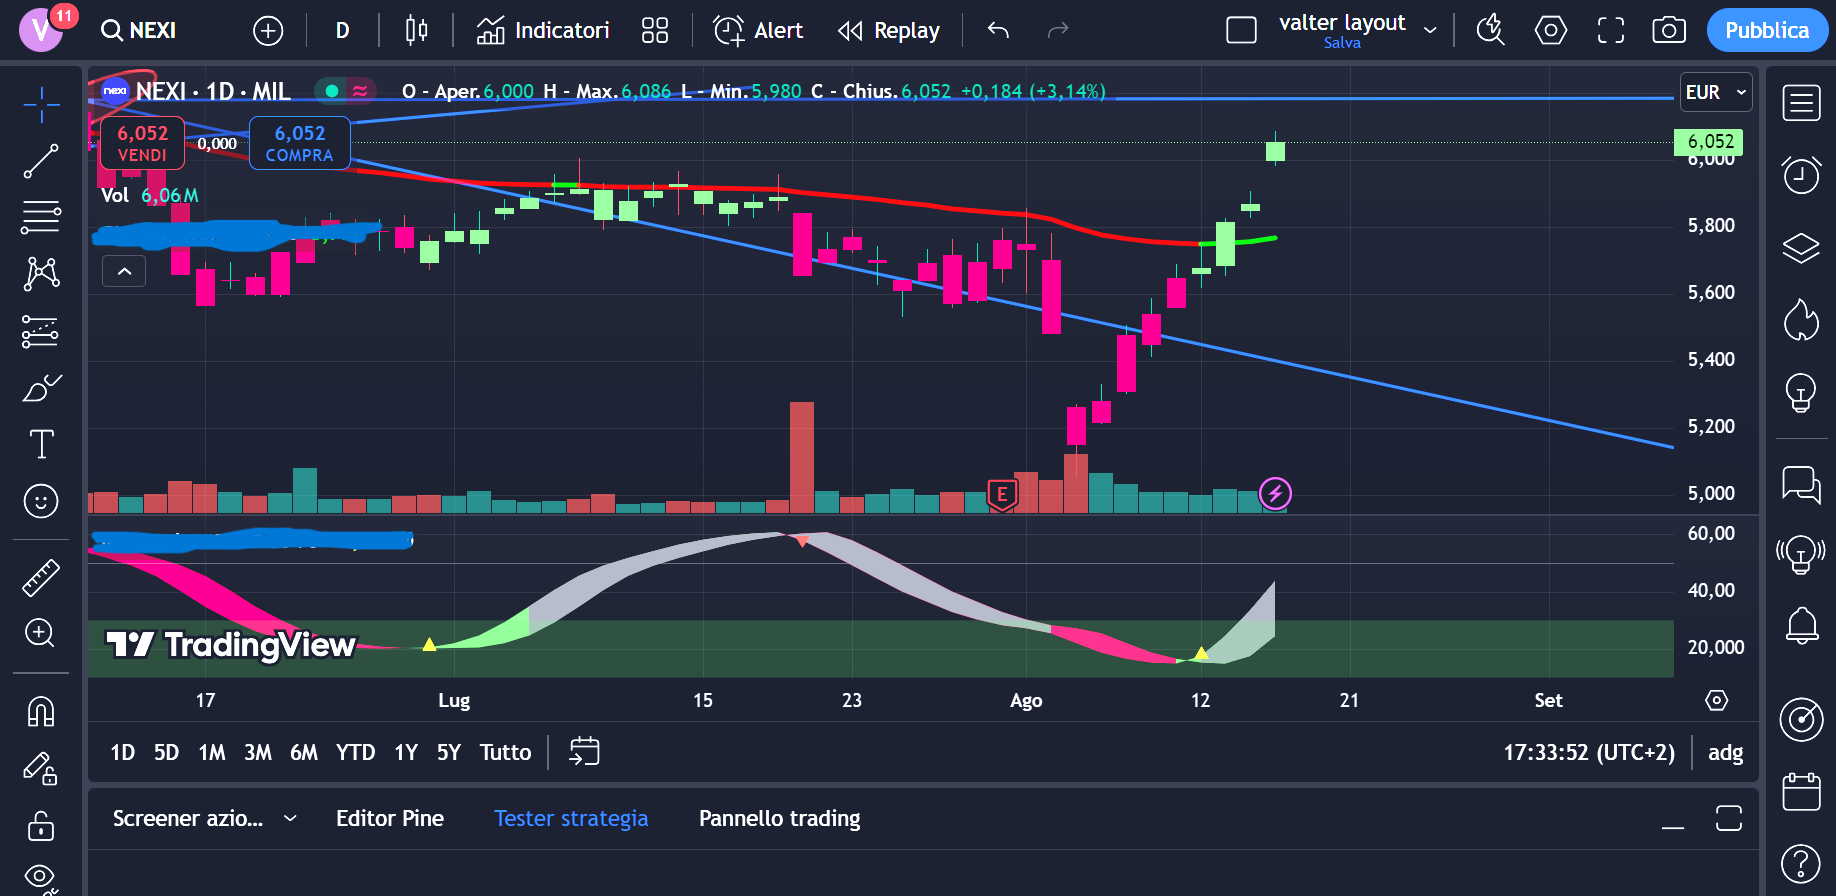Select the crosshair cursor tool
The width and height of the screenshot is (1836, 896).
pos(41,104)
